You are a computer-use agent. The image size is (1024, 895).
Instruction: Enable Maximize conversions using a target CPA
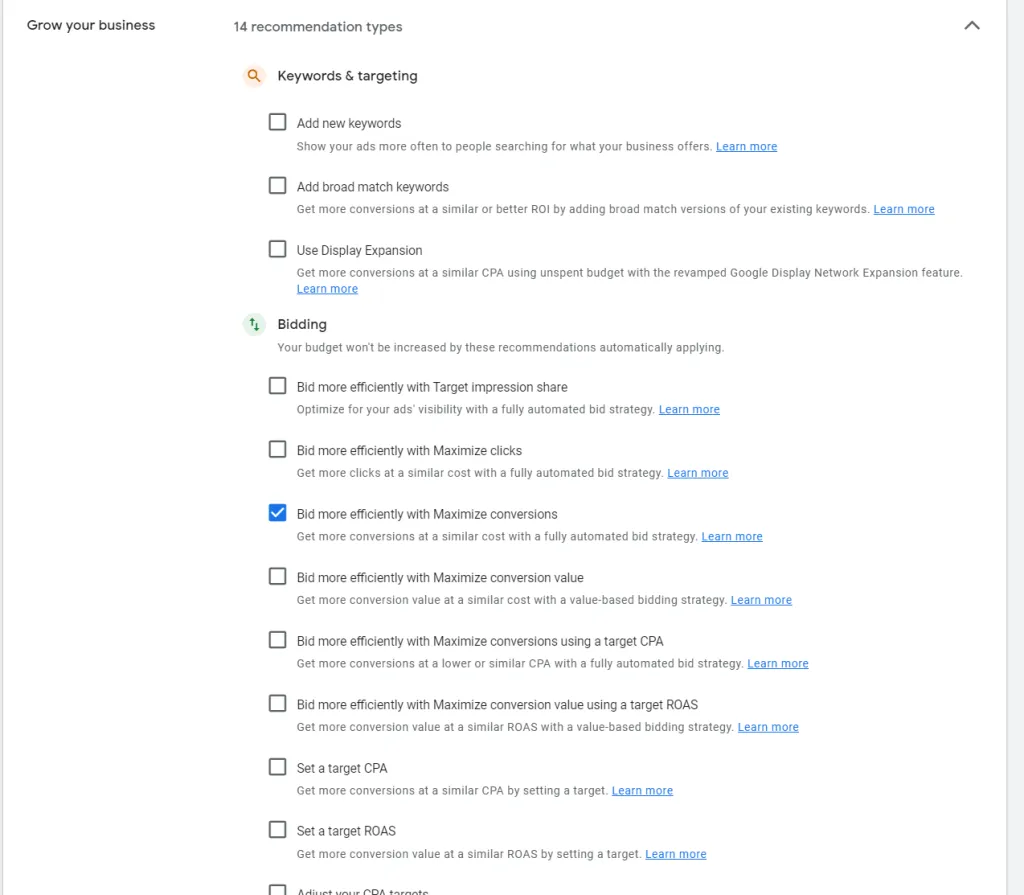277,640
